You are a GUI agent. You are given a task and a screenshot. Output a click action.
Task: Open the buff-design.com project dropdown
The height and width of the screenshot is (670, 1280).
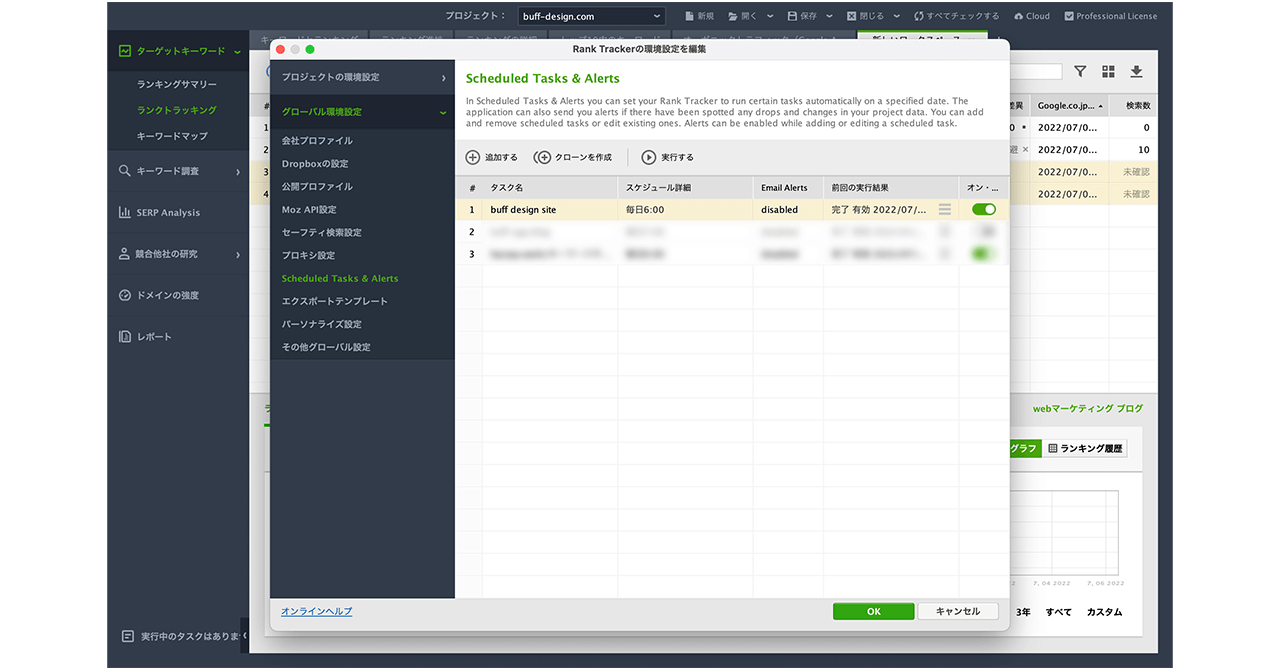coord(591,16)
